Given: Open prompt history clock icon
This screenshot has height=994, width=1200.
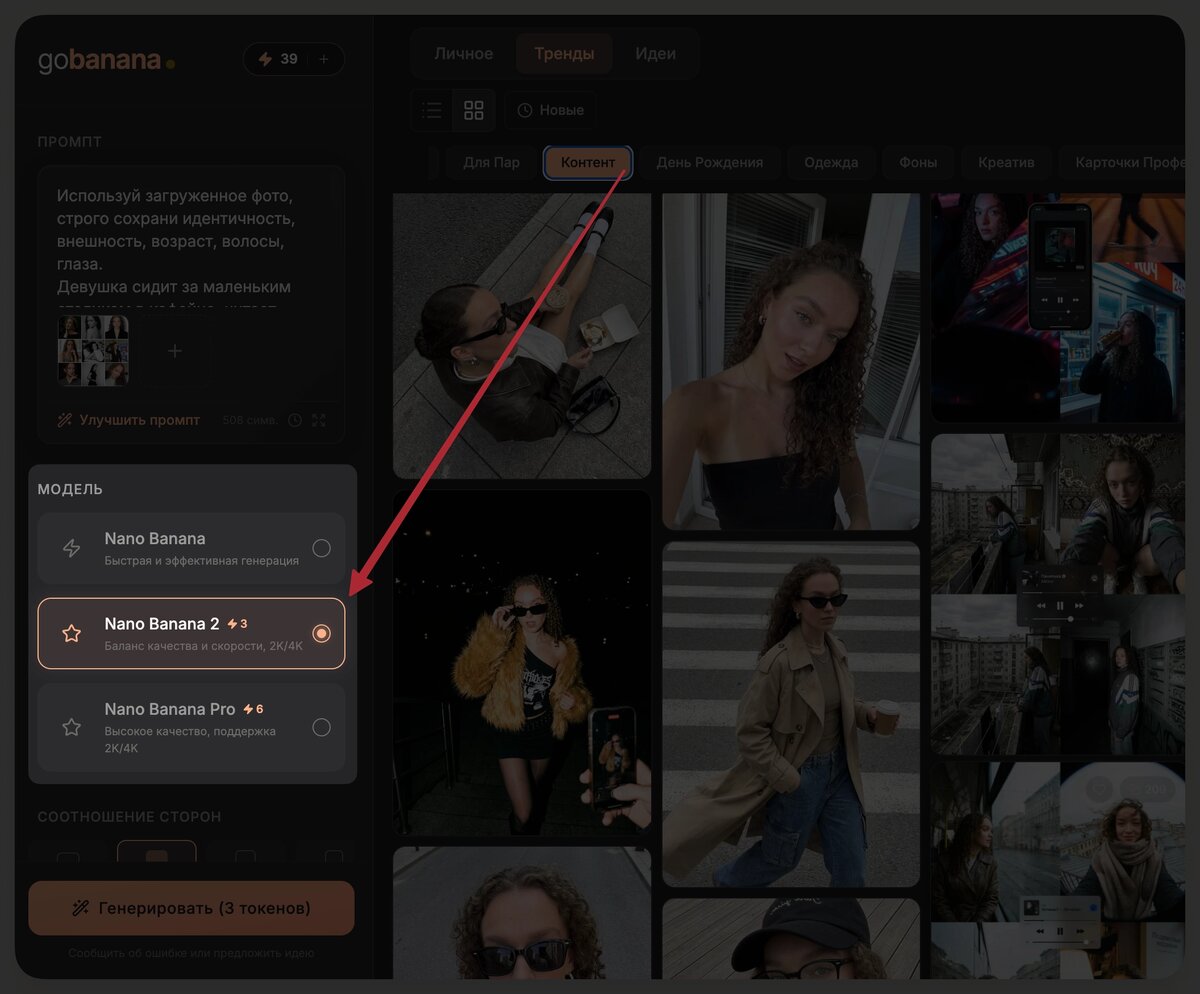Looking at the screenshot, I should click(x=294, y=421).
